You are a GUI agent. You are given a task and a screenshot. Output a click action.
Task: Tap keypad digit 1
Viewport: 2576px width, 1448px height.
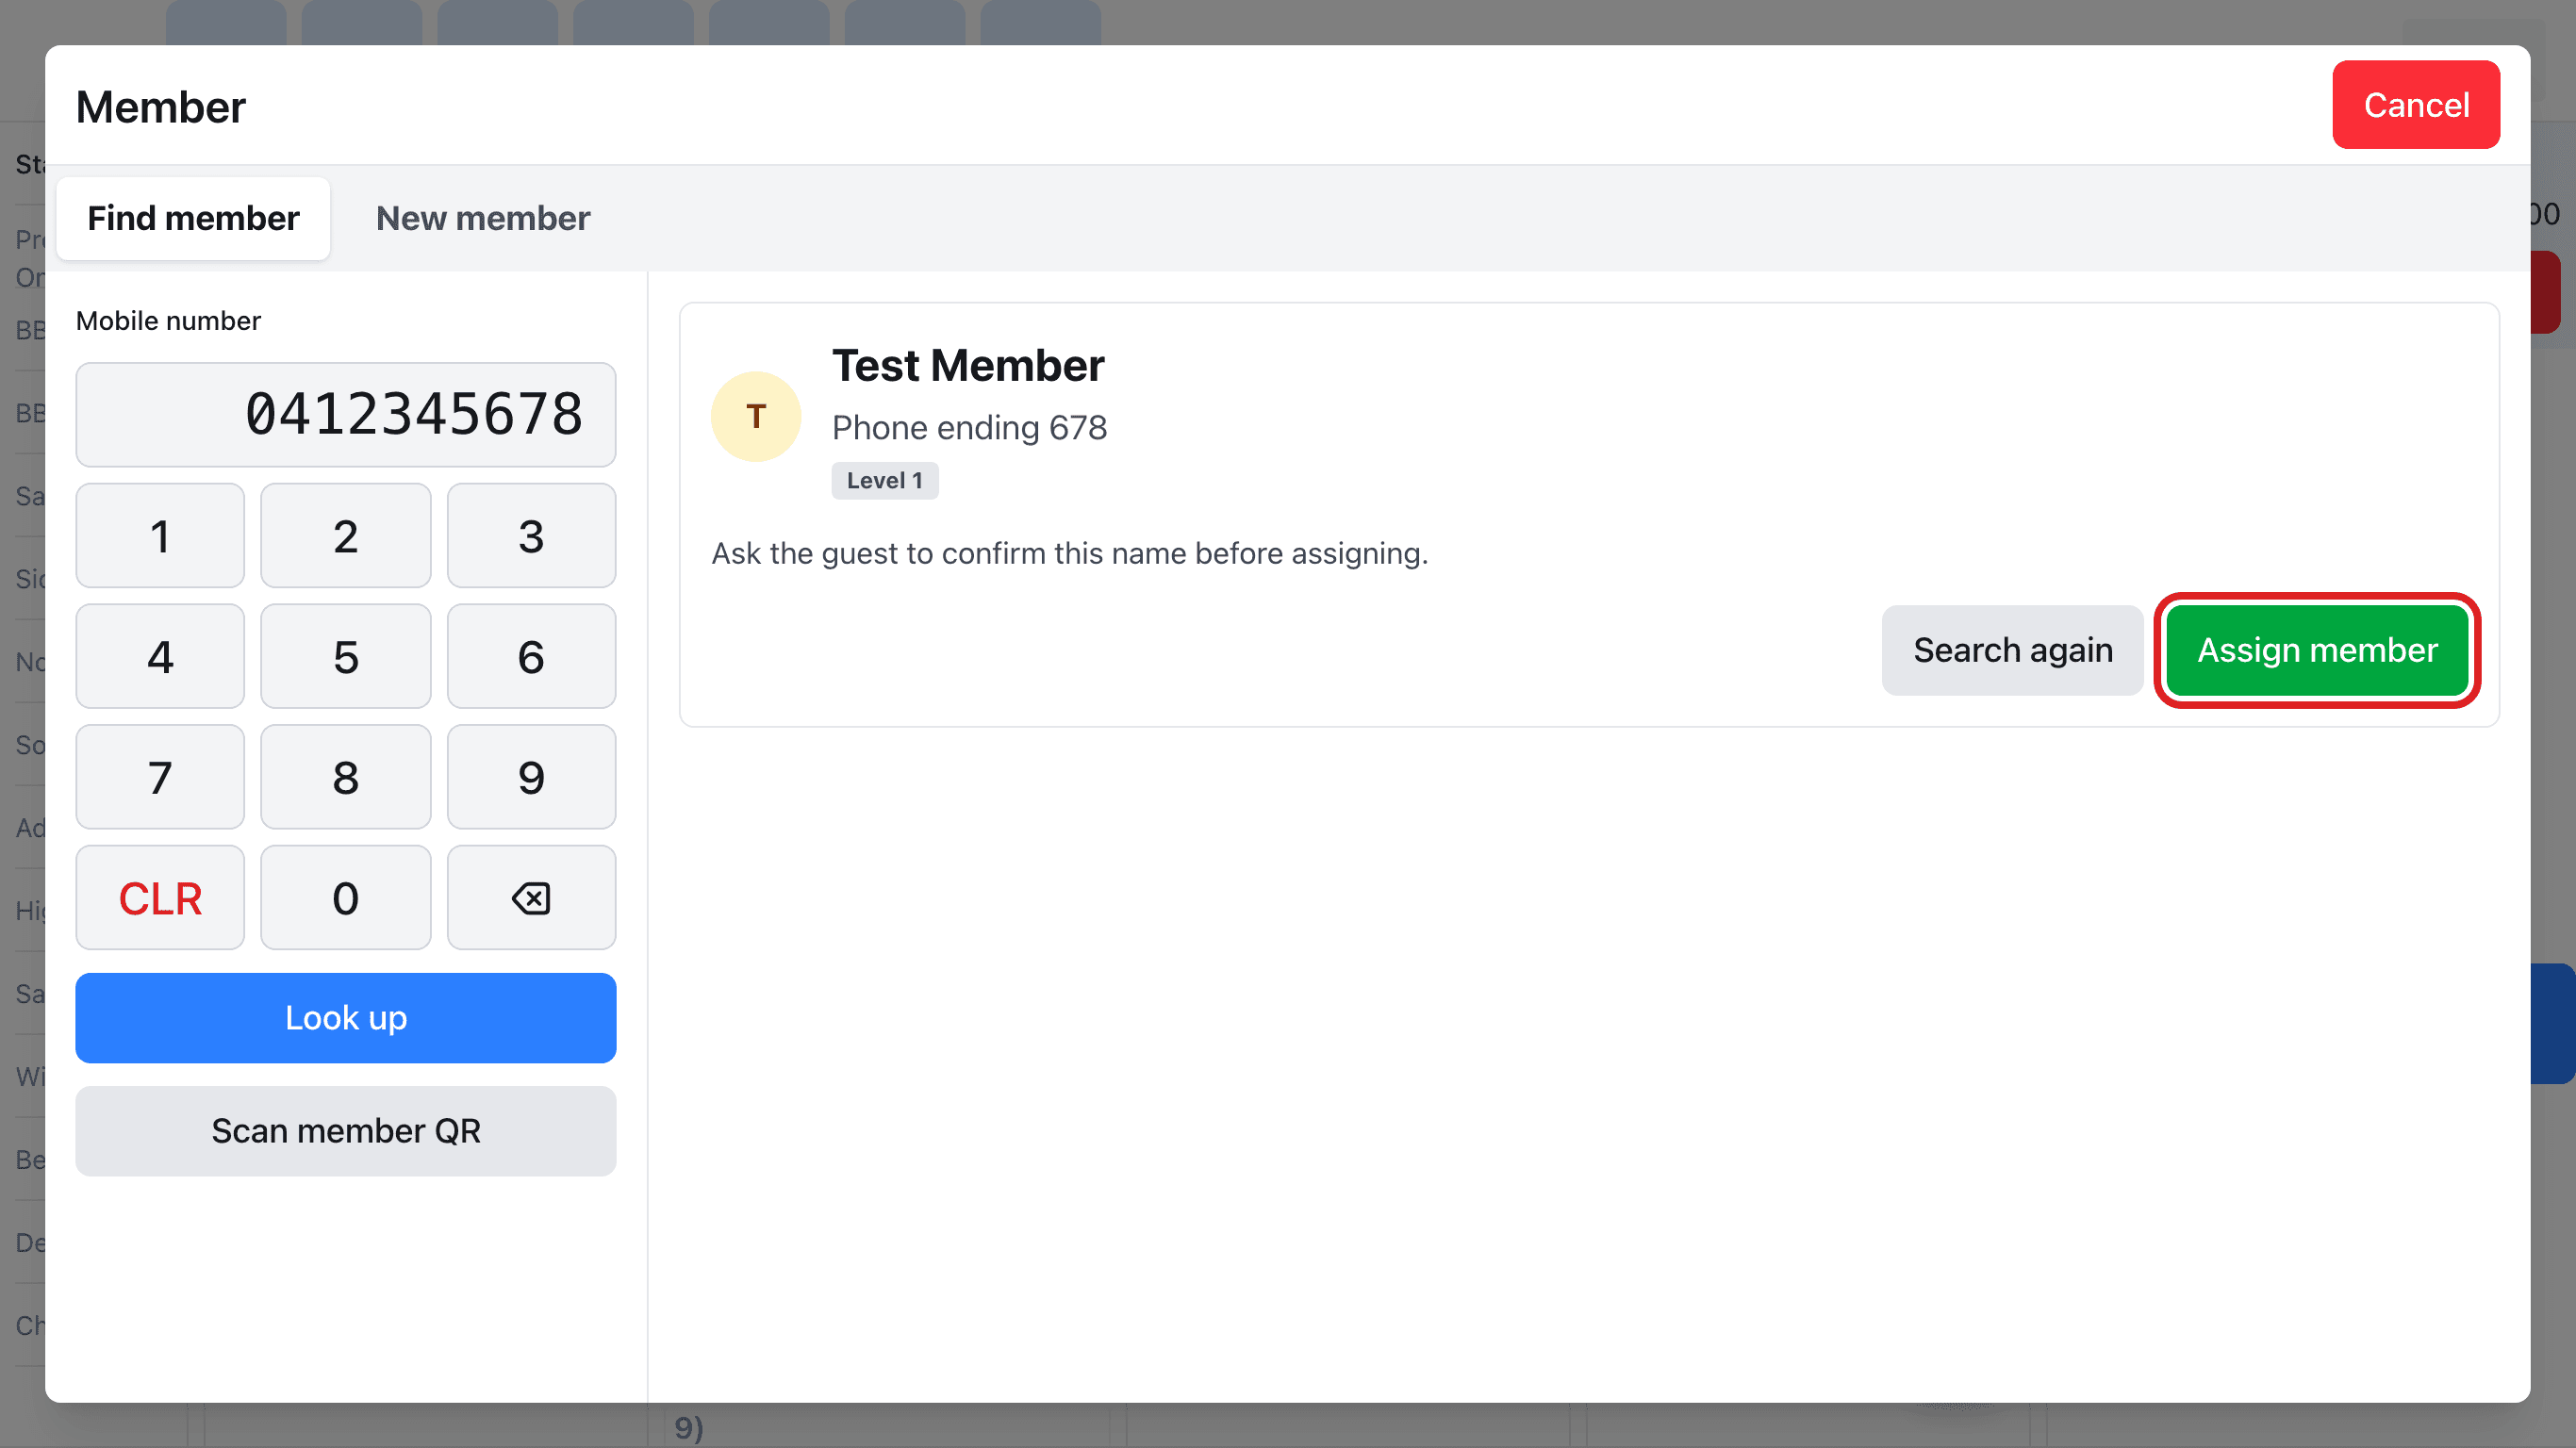pyautogui.click(x=160, y=535)
